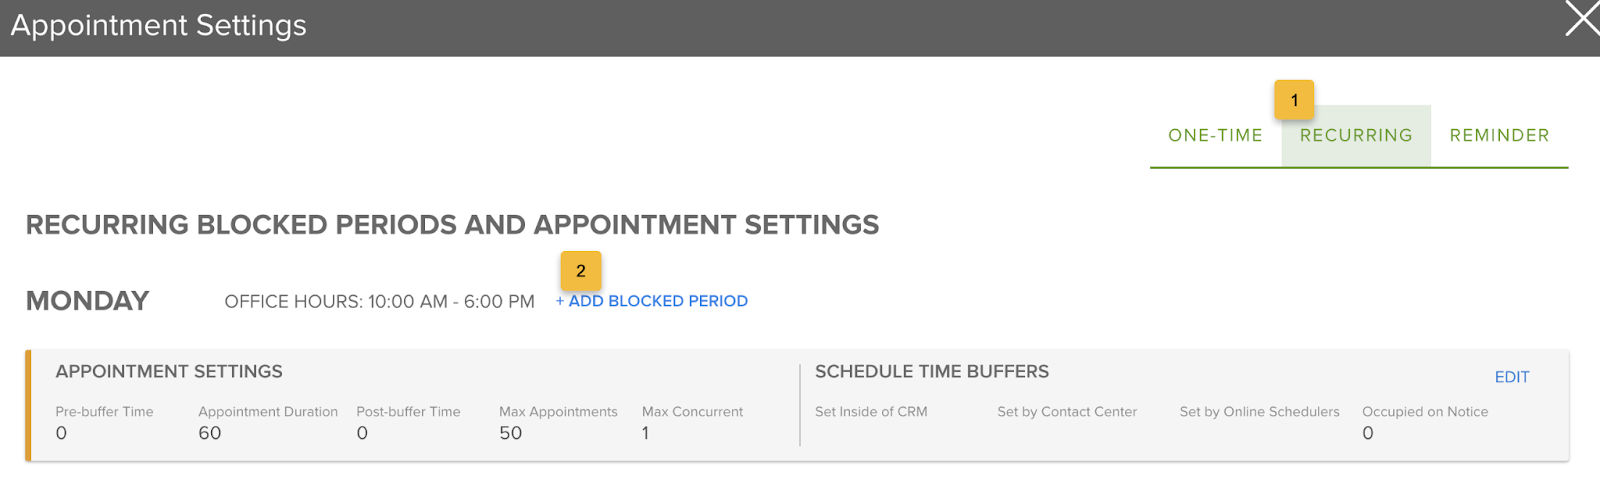
Task: Click the yellow callout marker numbered 2
Action: coord(581,271)
